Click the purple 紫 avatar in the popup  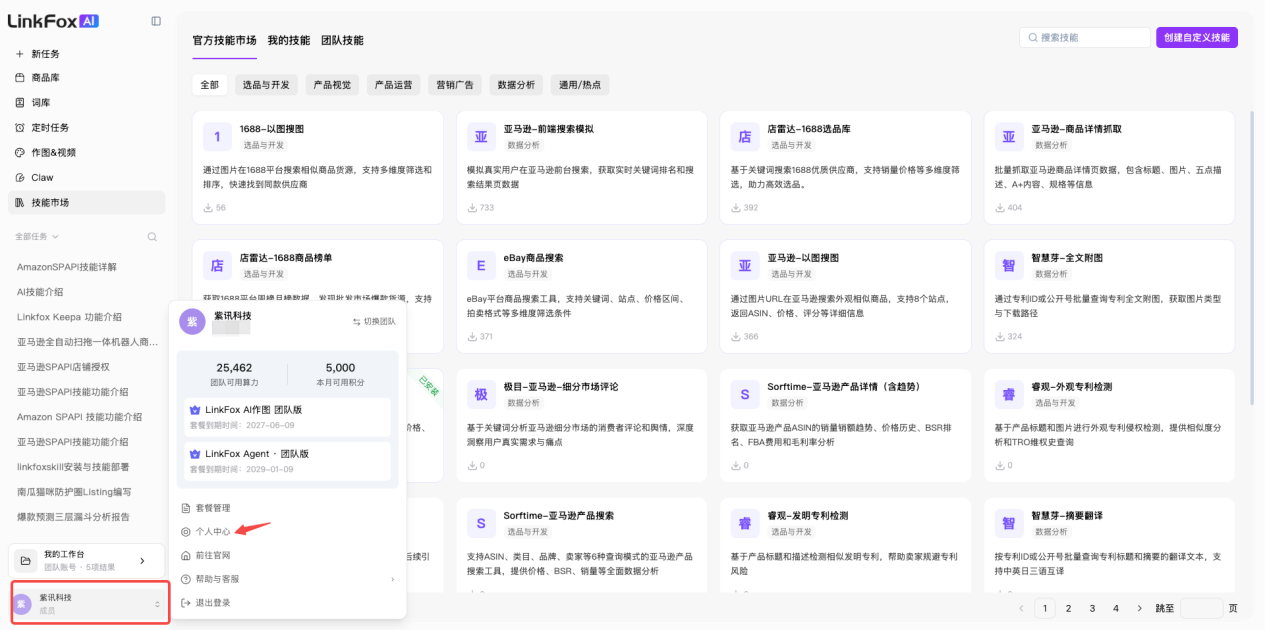(192, 321)
